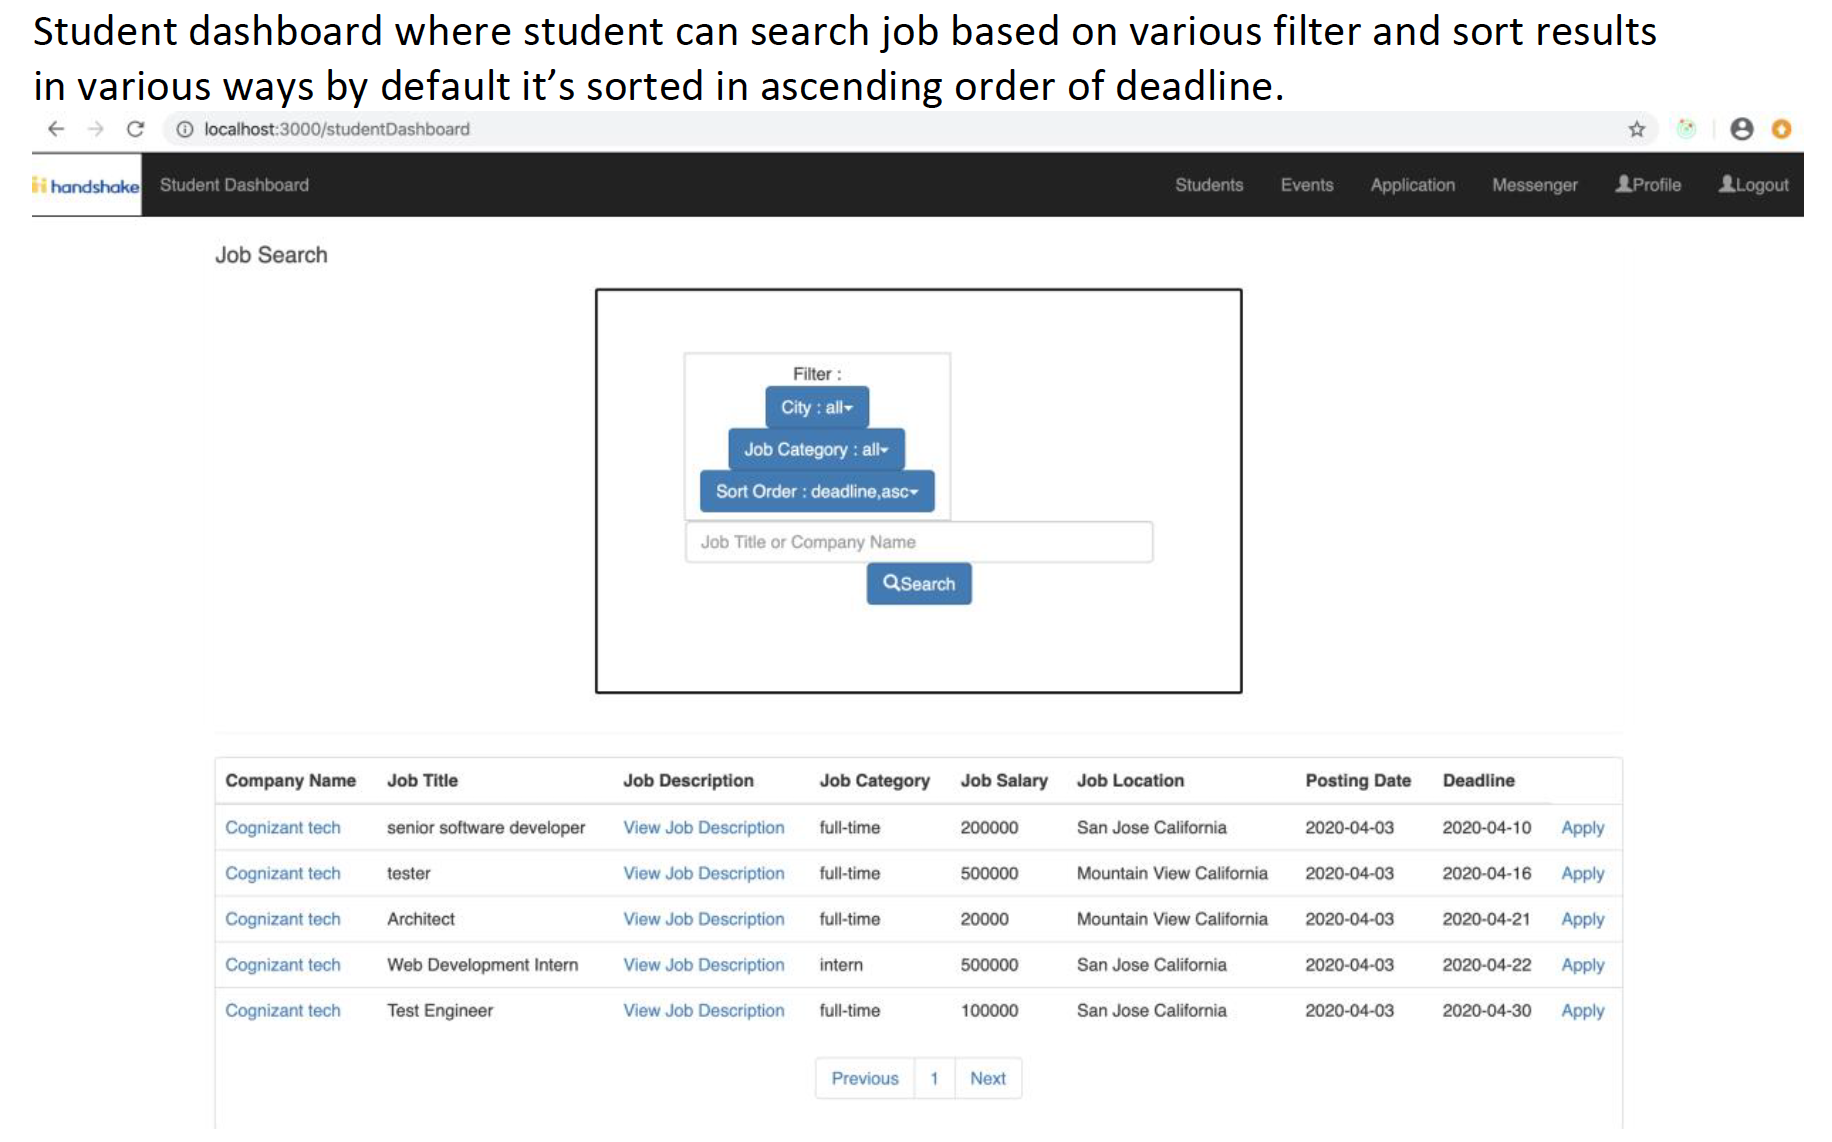Expand the City : all filter dropdown
This screenshot has height=1142, width=1832.
coord(817,407)
